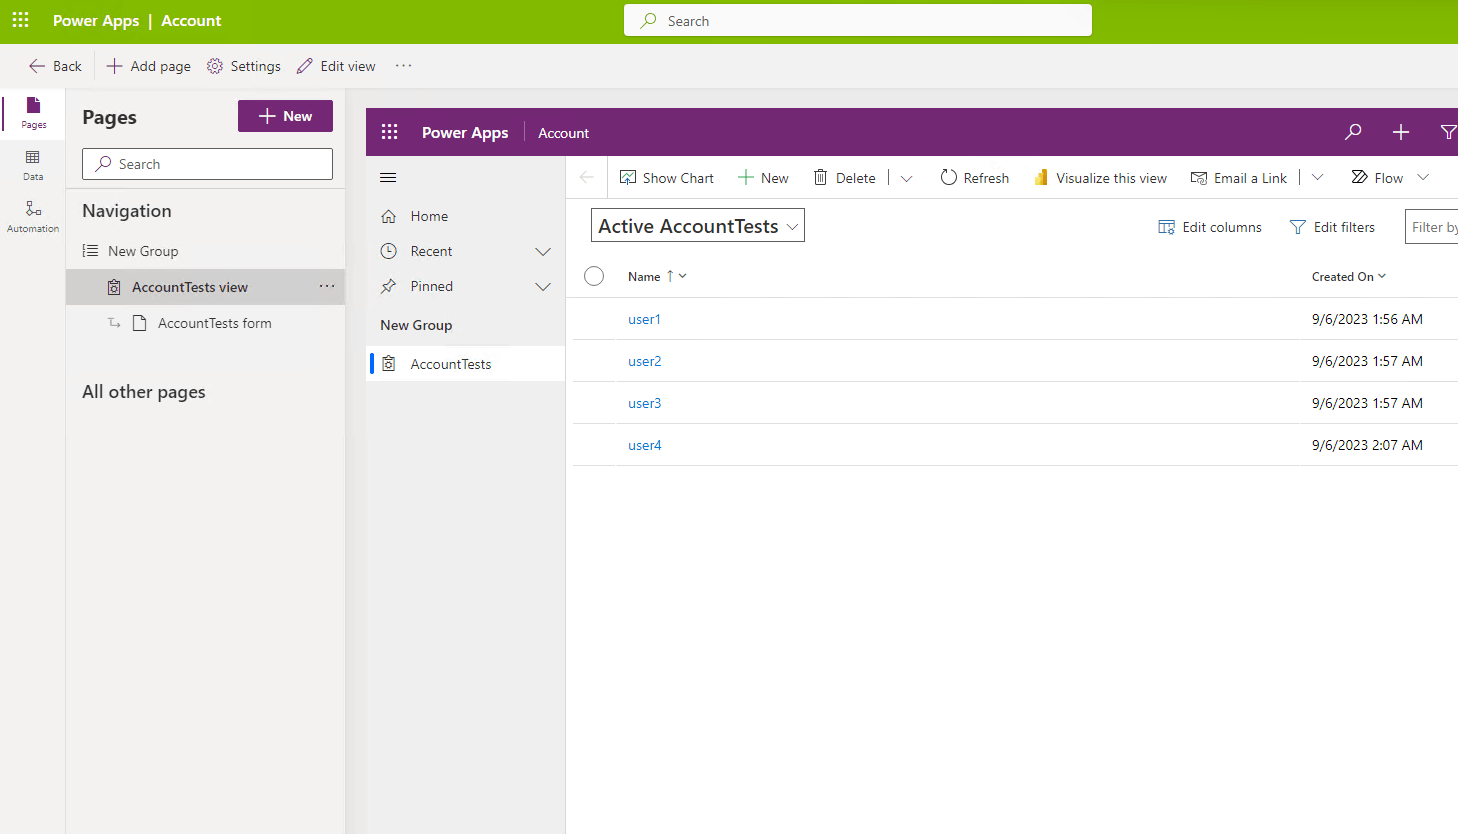Screen dimensions: 1458x834
Task: Select the Automation icon in left rail
Action: pyautogui.click(x=33, y=216)
